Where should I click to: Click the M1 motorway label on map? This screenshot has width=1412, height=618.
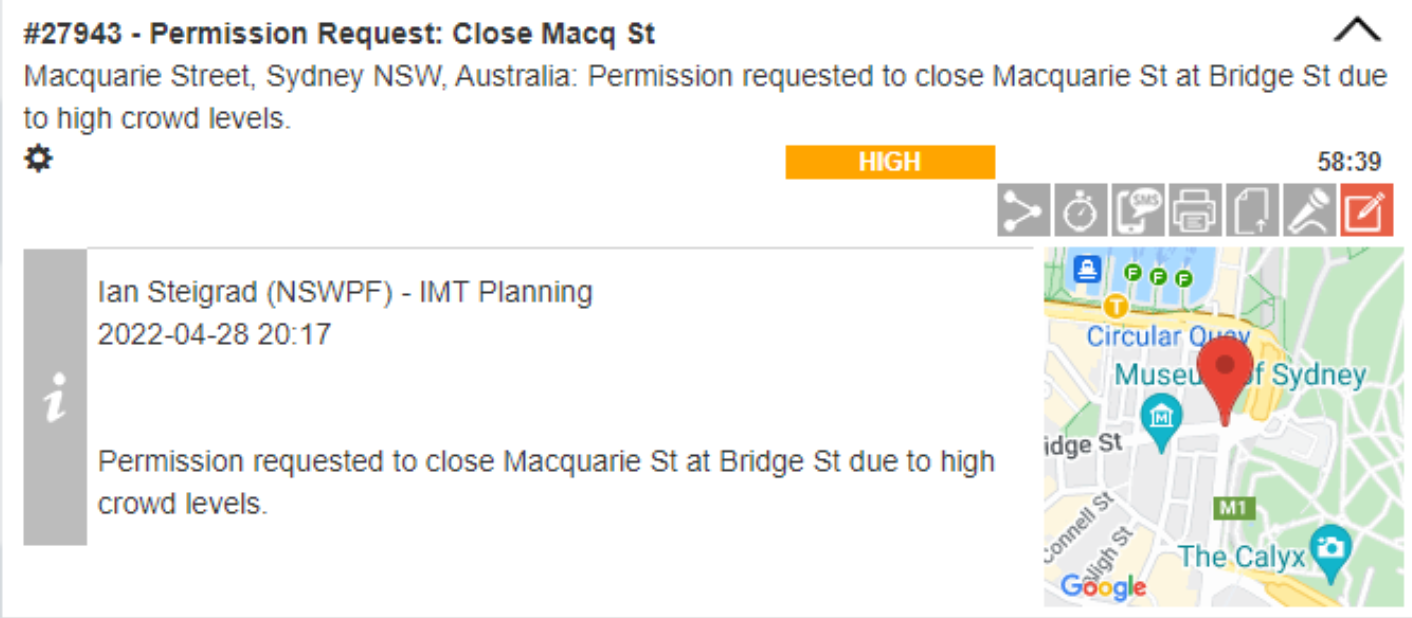coord(1233,508)
